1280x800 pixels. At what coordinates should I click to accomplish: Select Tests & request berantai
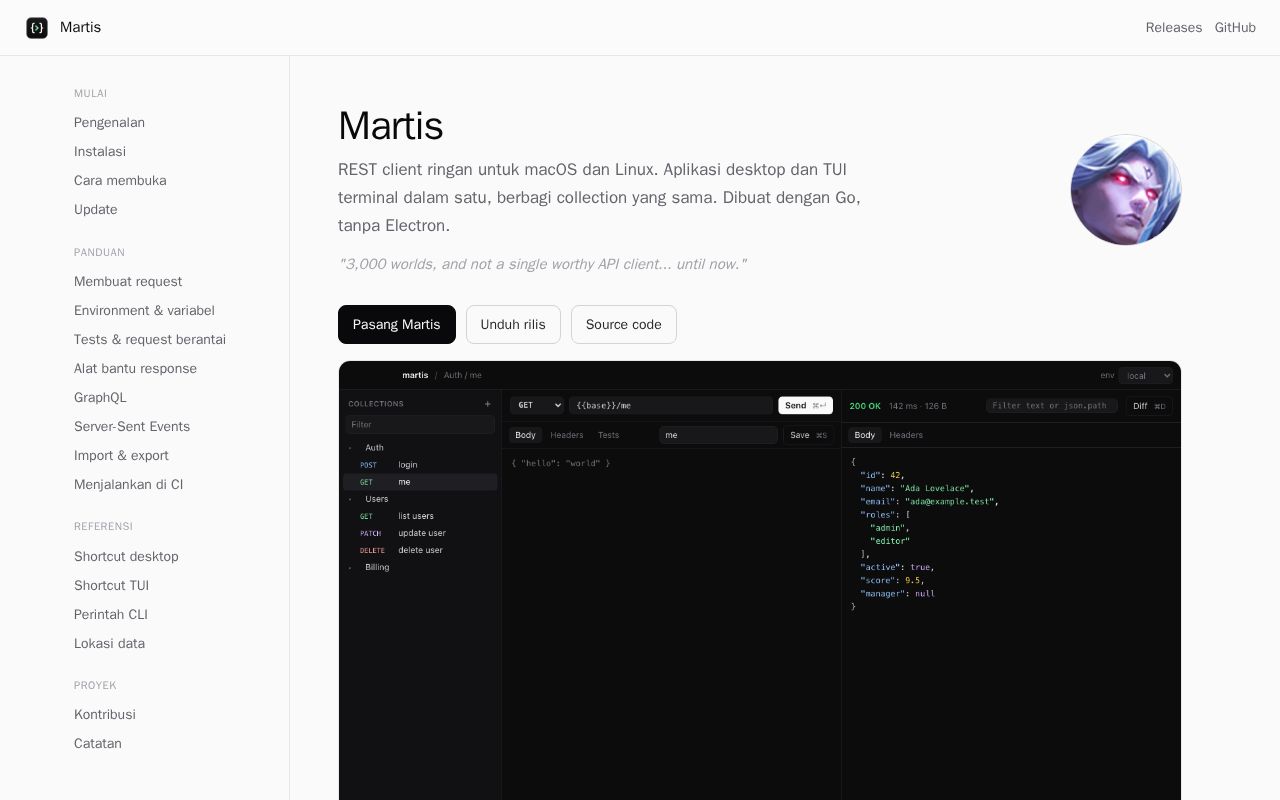(150, 340)
